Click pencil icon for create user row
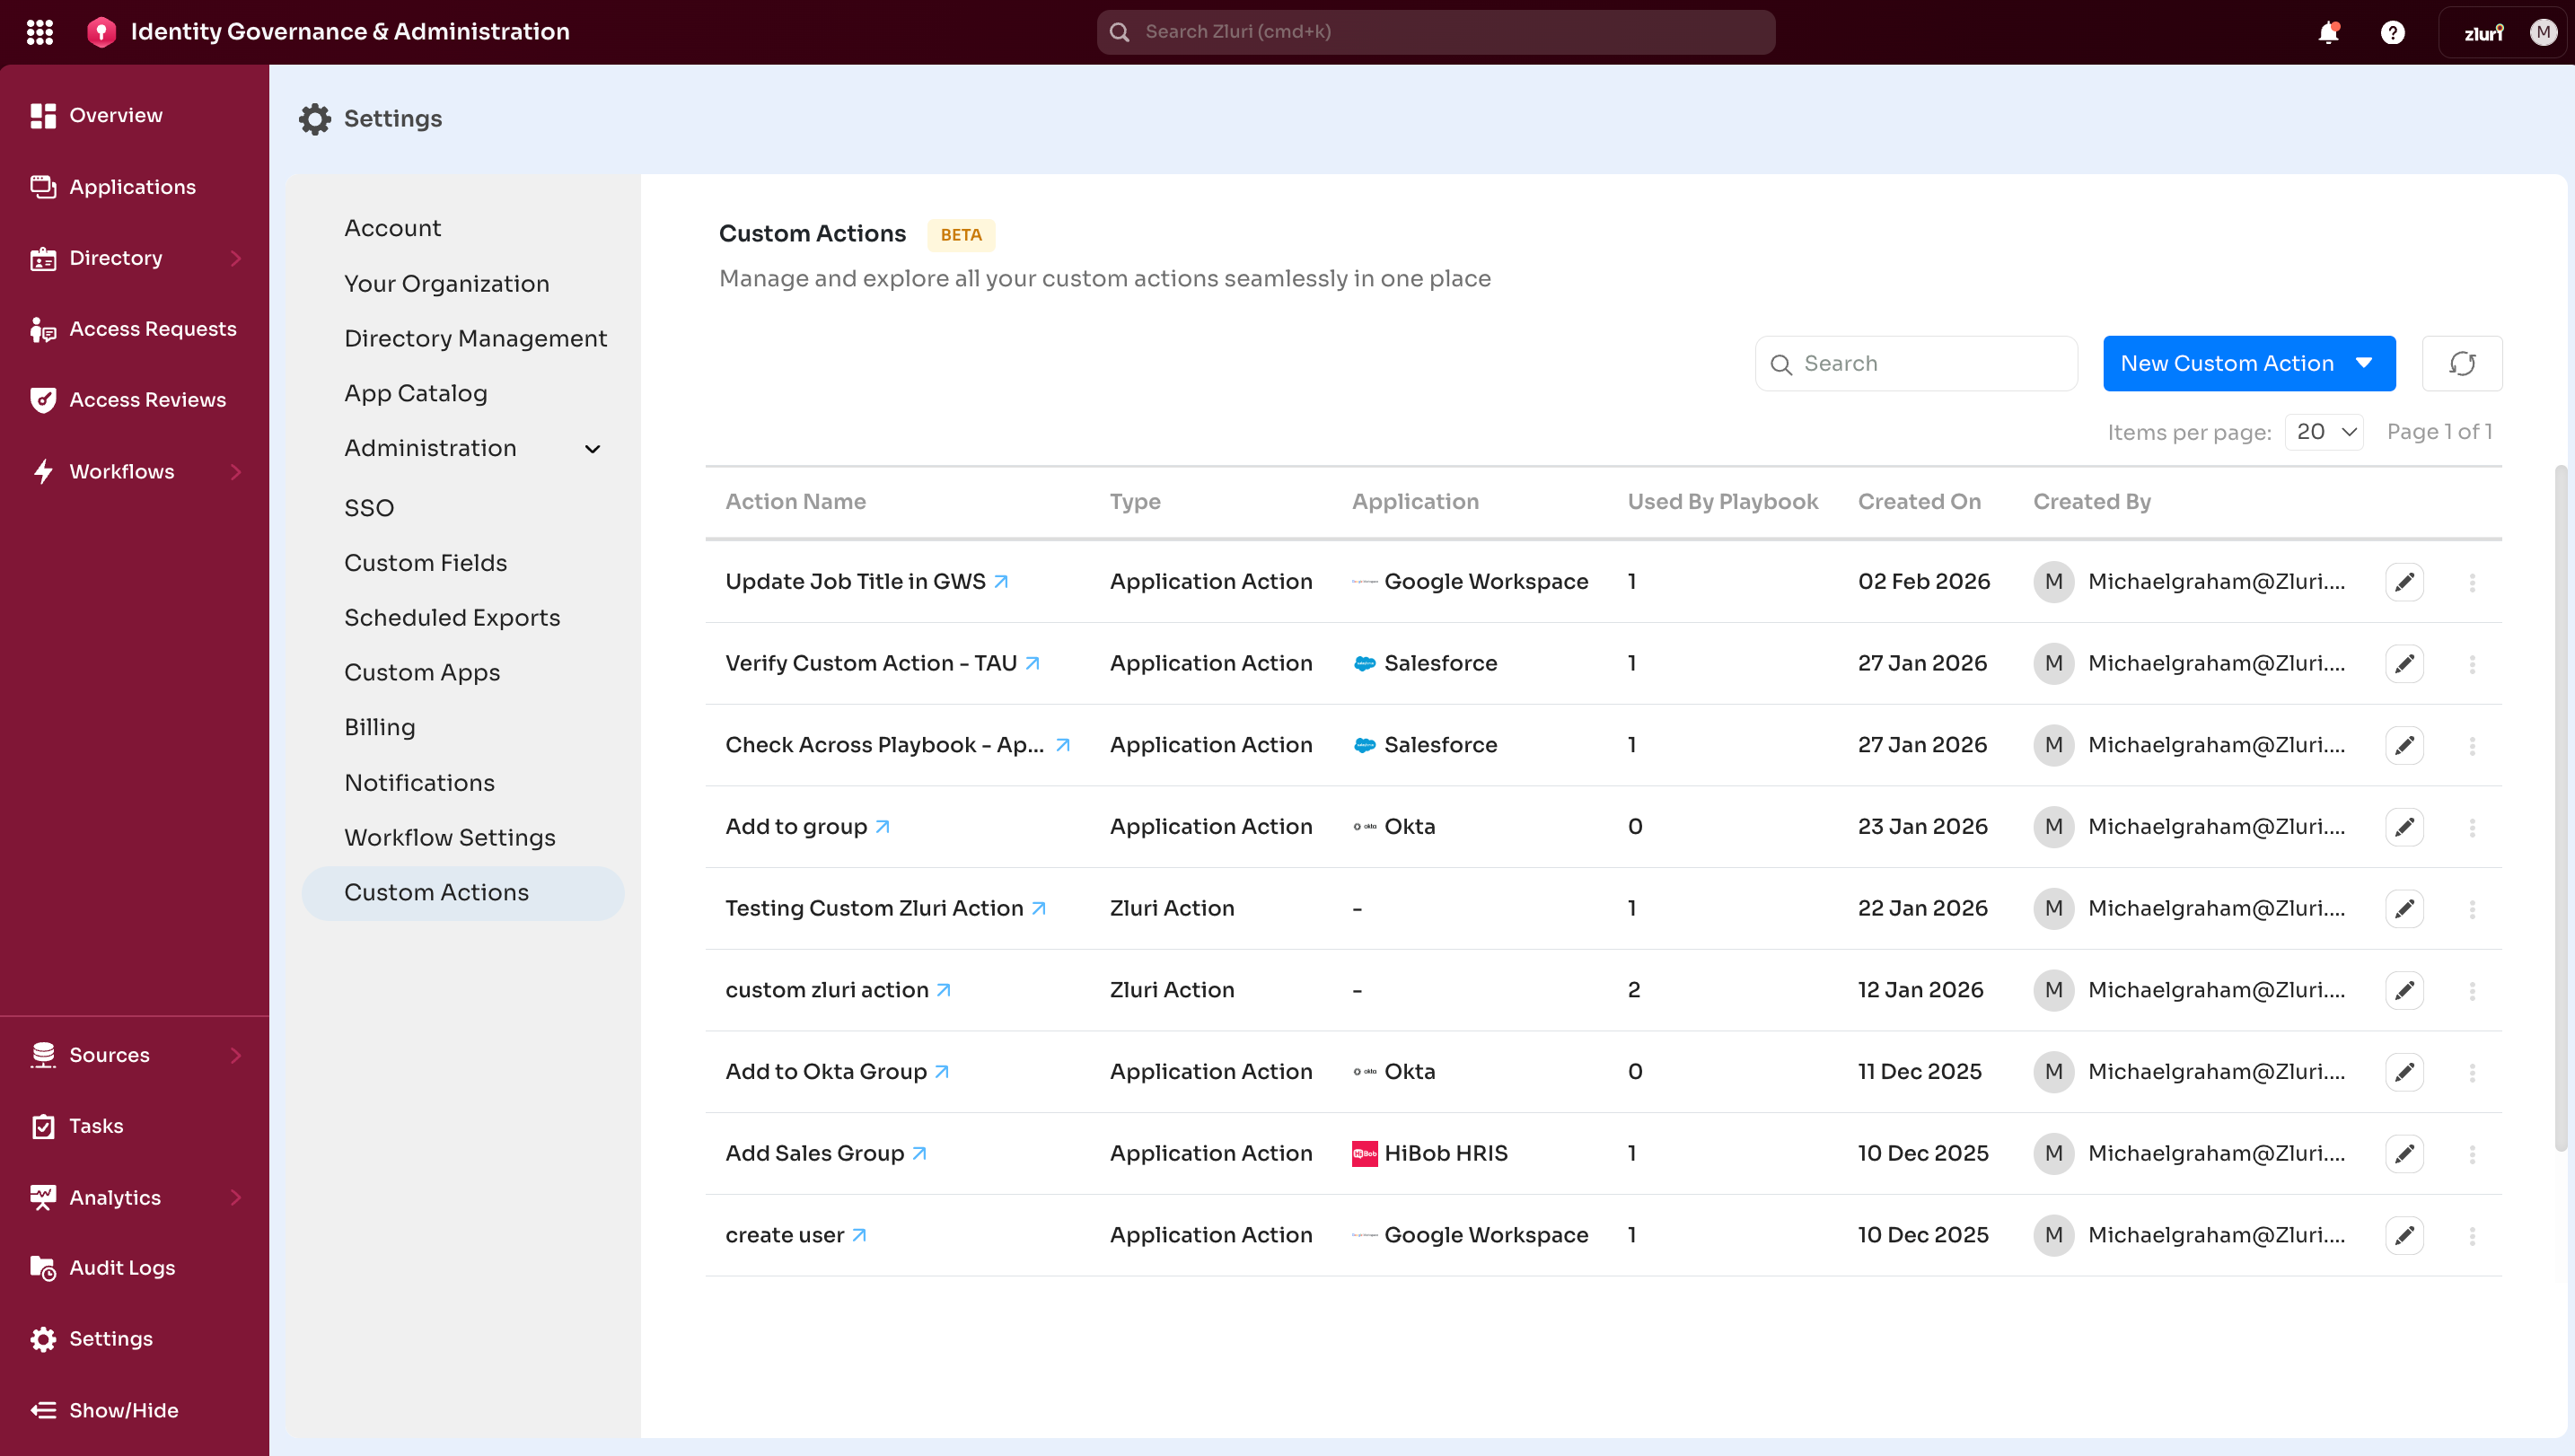Screen dimensions: 2575x1456 pyautogui.click(x=2404, y=1235)
